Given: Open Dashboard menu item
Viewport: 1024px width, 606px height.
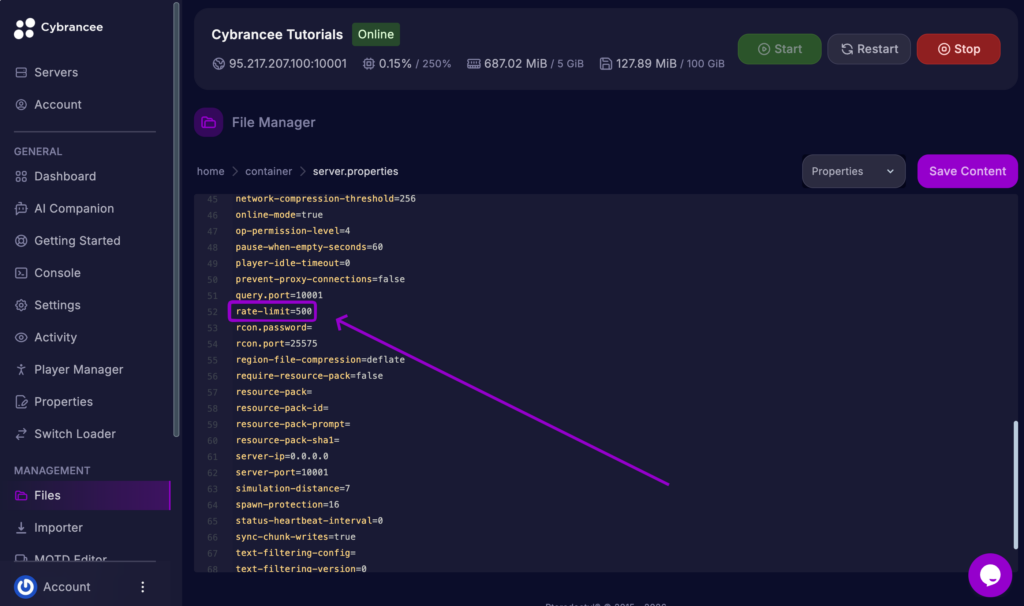Looking at the screenshot, I should [x=65, y=176].
